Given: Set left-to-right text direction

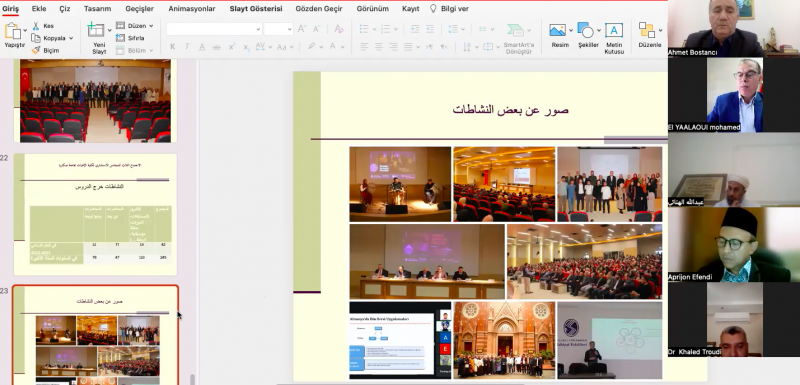Looking at the screenshot, I should click(x=430, y=46).
